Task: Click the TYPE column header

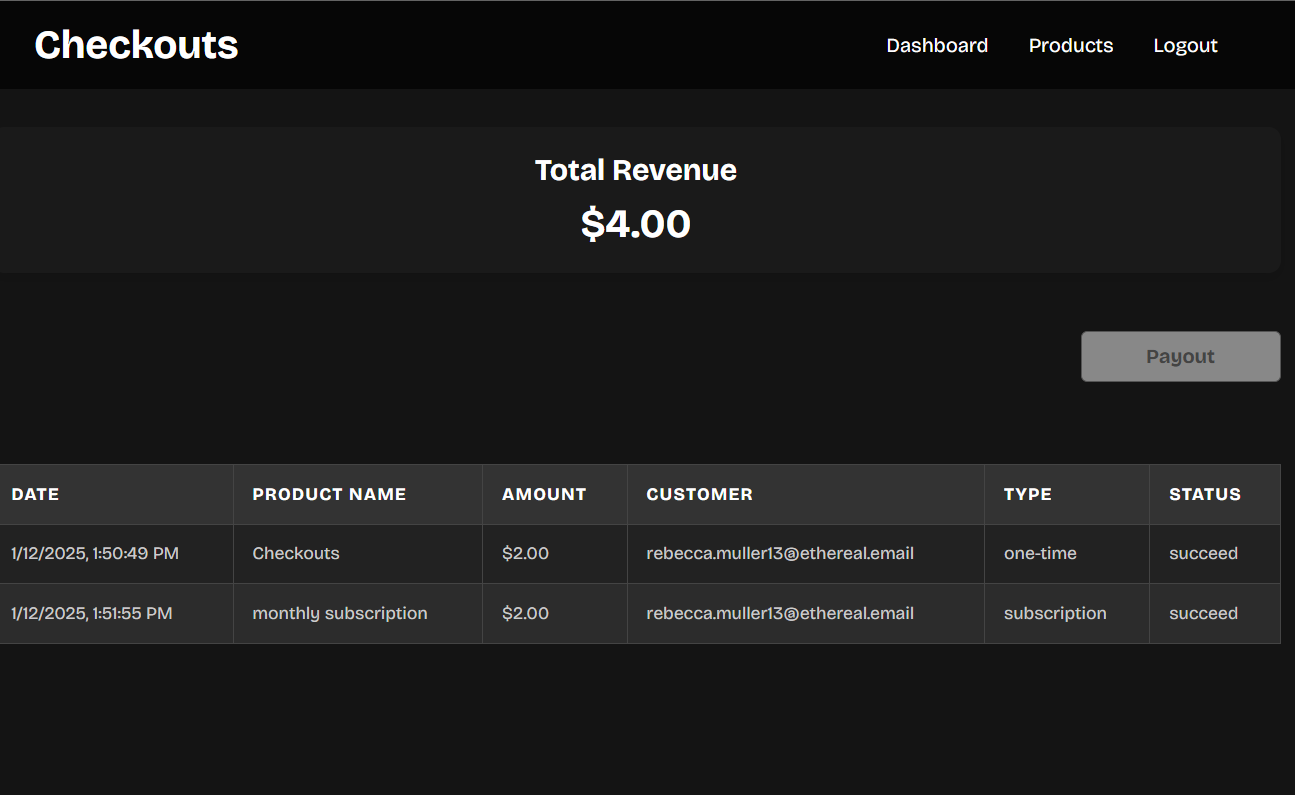Action: pos(1026,494)
